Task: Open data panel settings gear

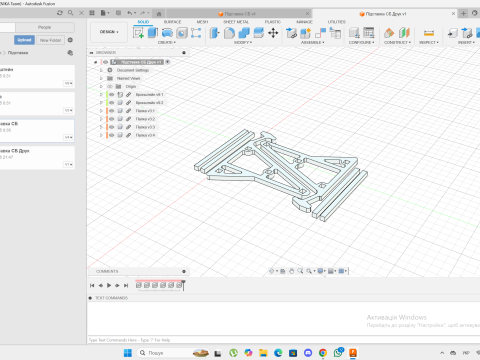Action: click(70, 40)
